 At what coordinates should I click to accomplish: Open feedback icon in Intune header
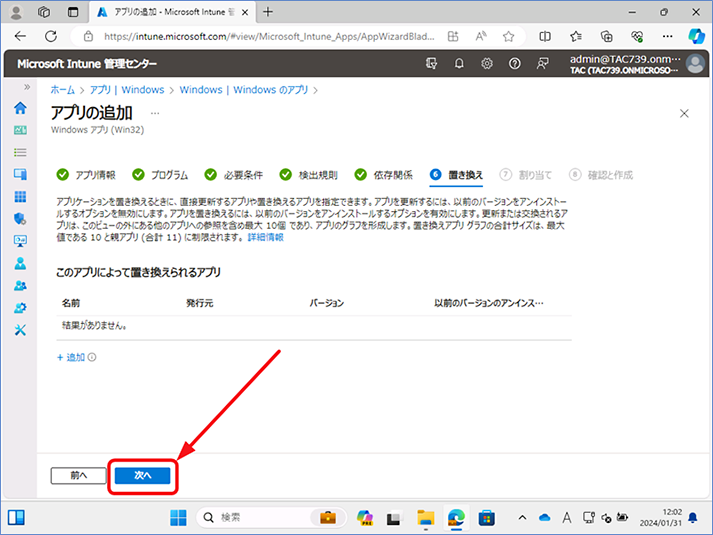coord(542,64)
